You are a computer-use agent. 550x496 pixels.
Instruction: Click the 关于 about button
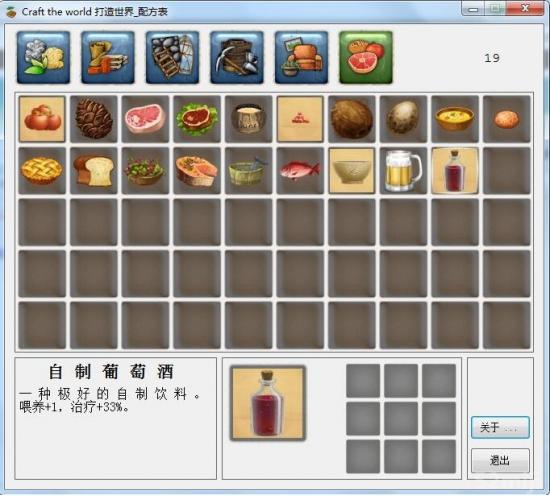(x=500, y=427)
